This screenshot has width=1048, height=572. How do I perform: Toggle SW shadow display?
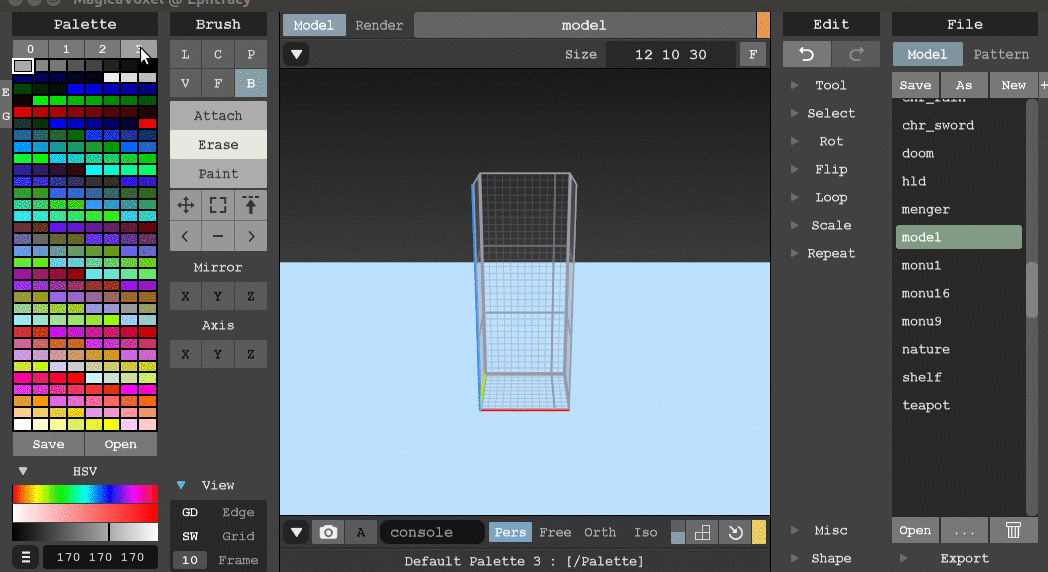click(190, 536)
